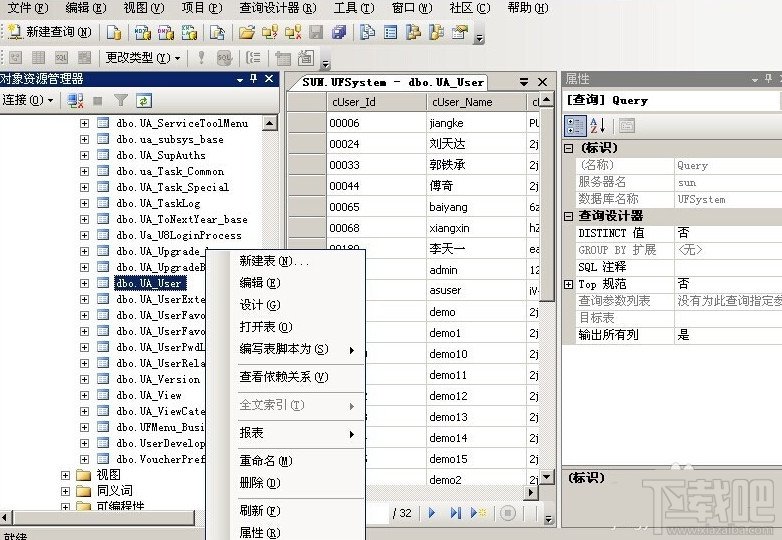This screenshot has width=782, height=540.
Task: Click the Add Group By icon
Action: click(253, 58)
